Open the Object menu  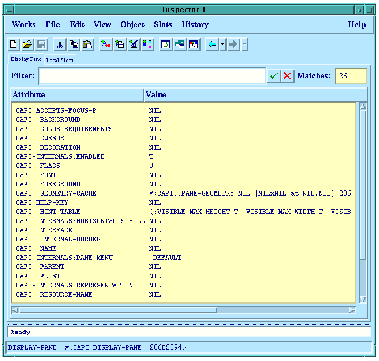coord(133,24)
